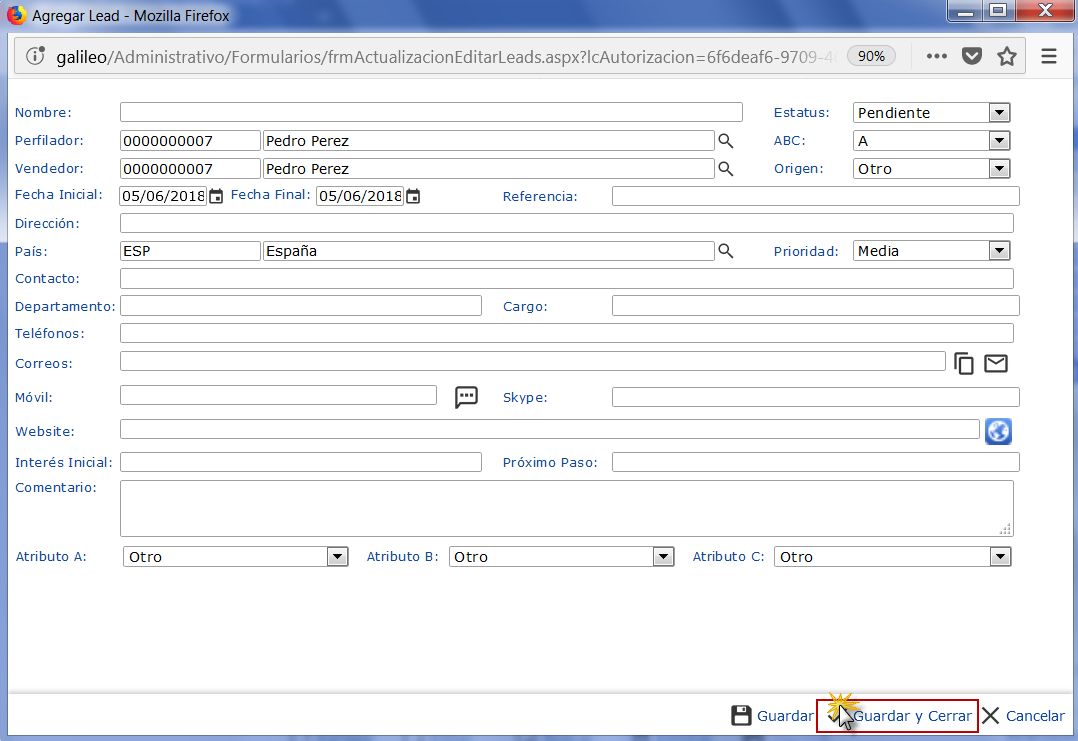Open Fecha Final calendar picker

click(x=412, y=197)
